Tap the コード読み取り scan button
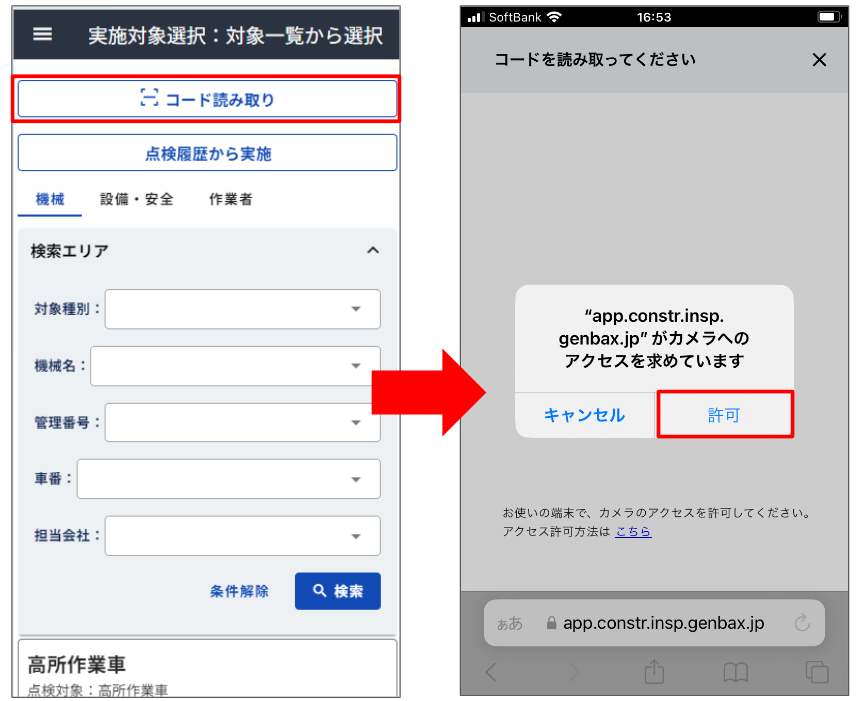The width and height of the screenshot is (857, 701). click(x=207, y=99)
